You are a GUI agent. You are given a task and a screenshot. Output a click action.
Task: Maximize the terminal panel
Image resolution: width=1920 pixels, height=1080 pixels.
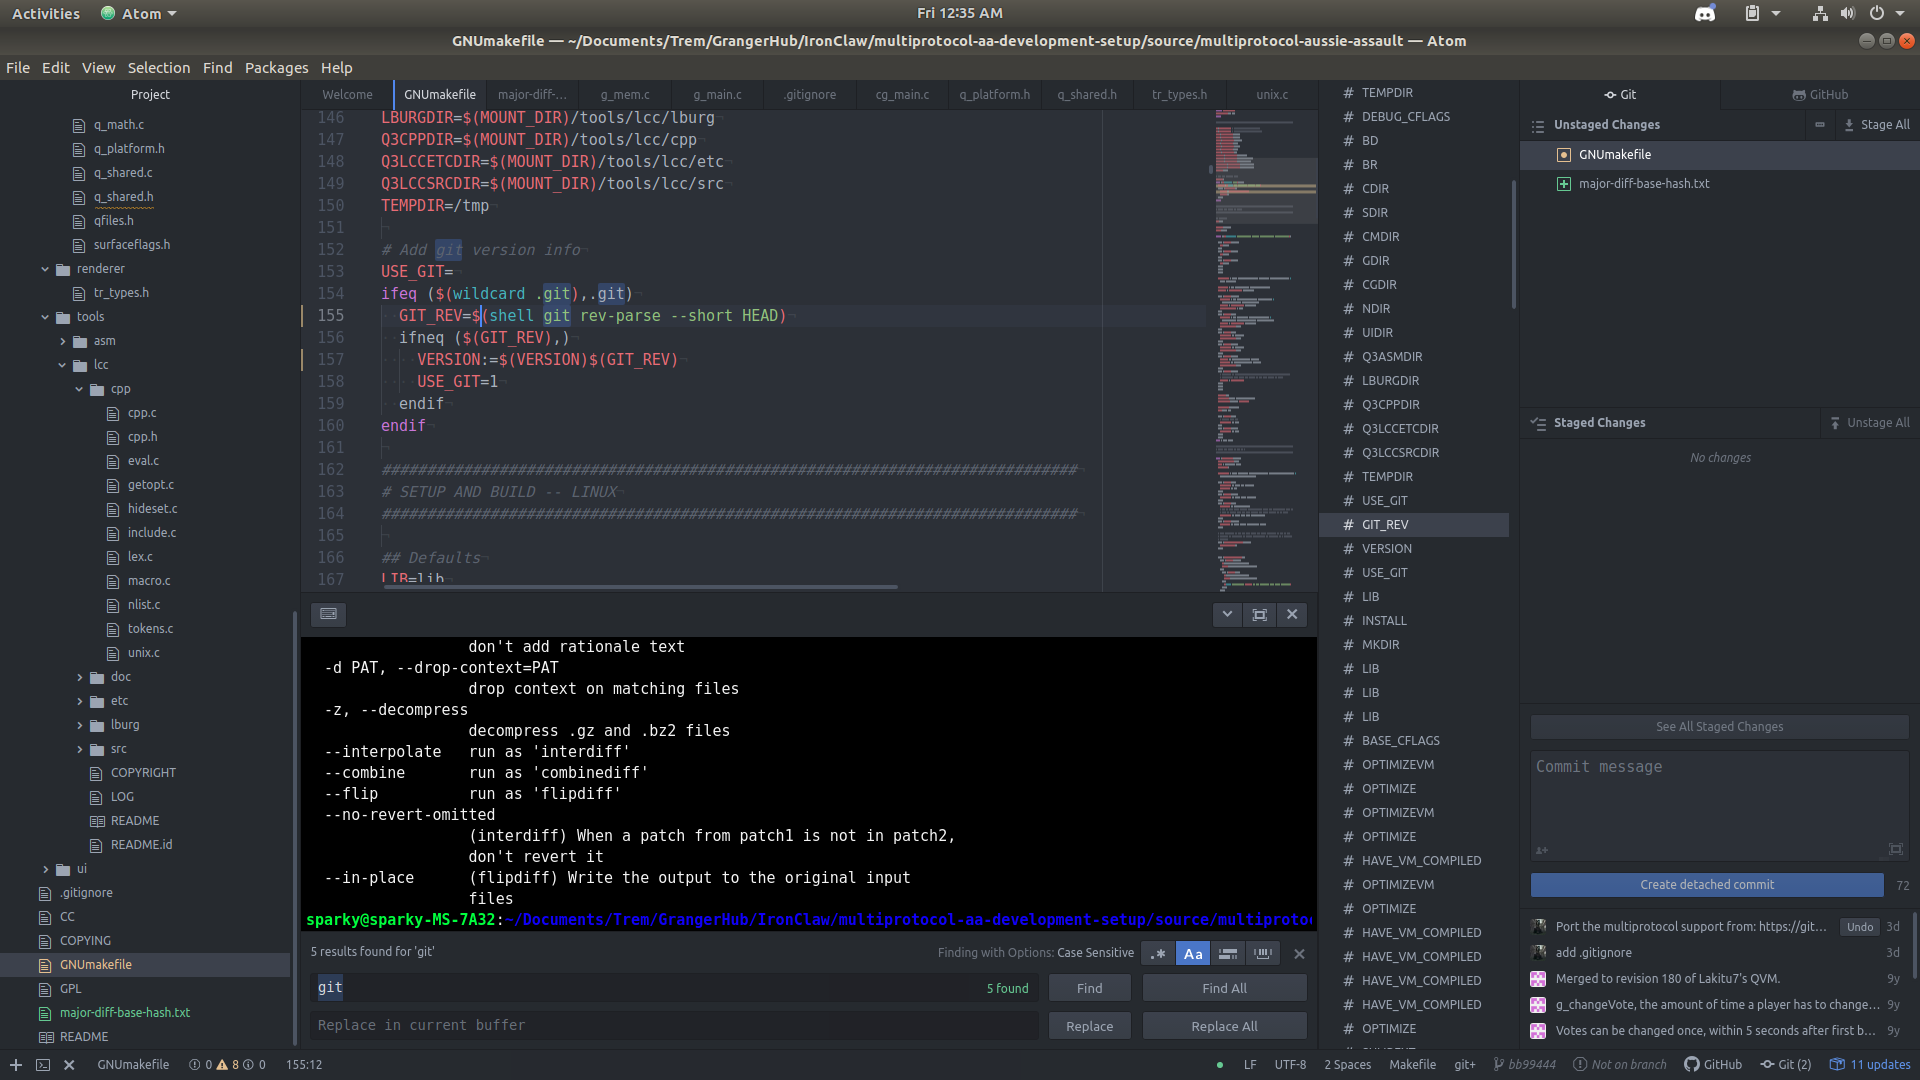pyautogui.click(x=1259, y=614)
